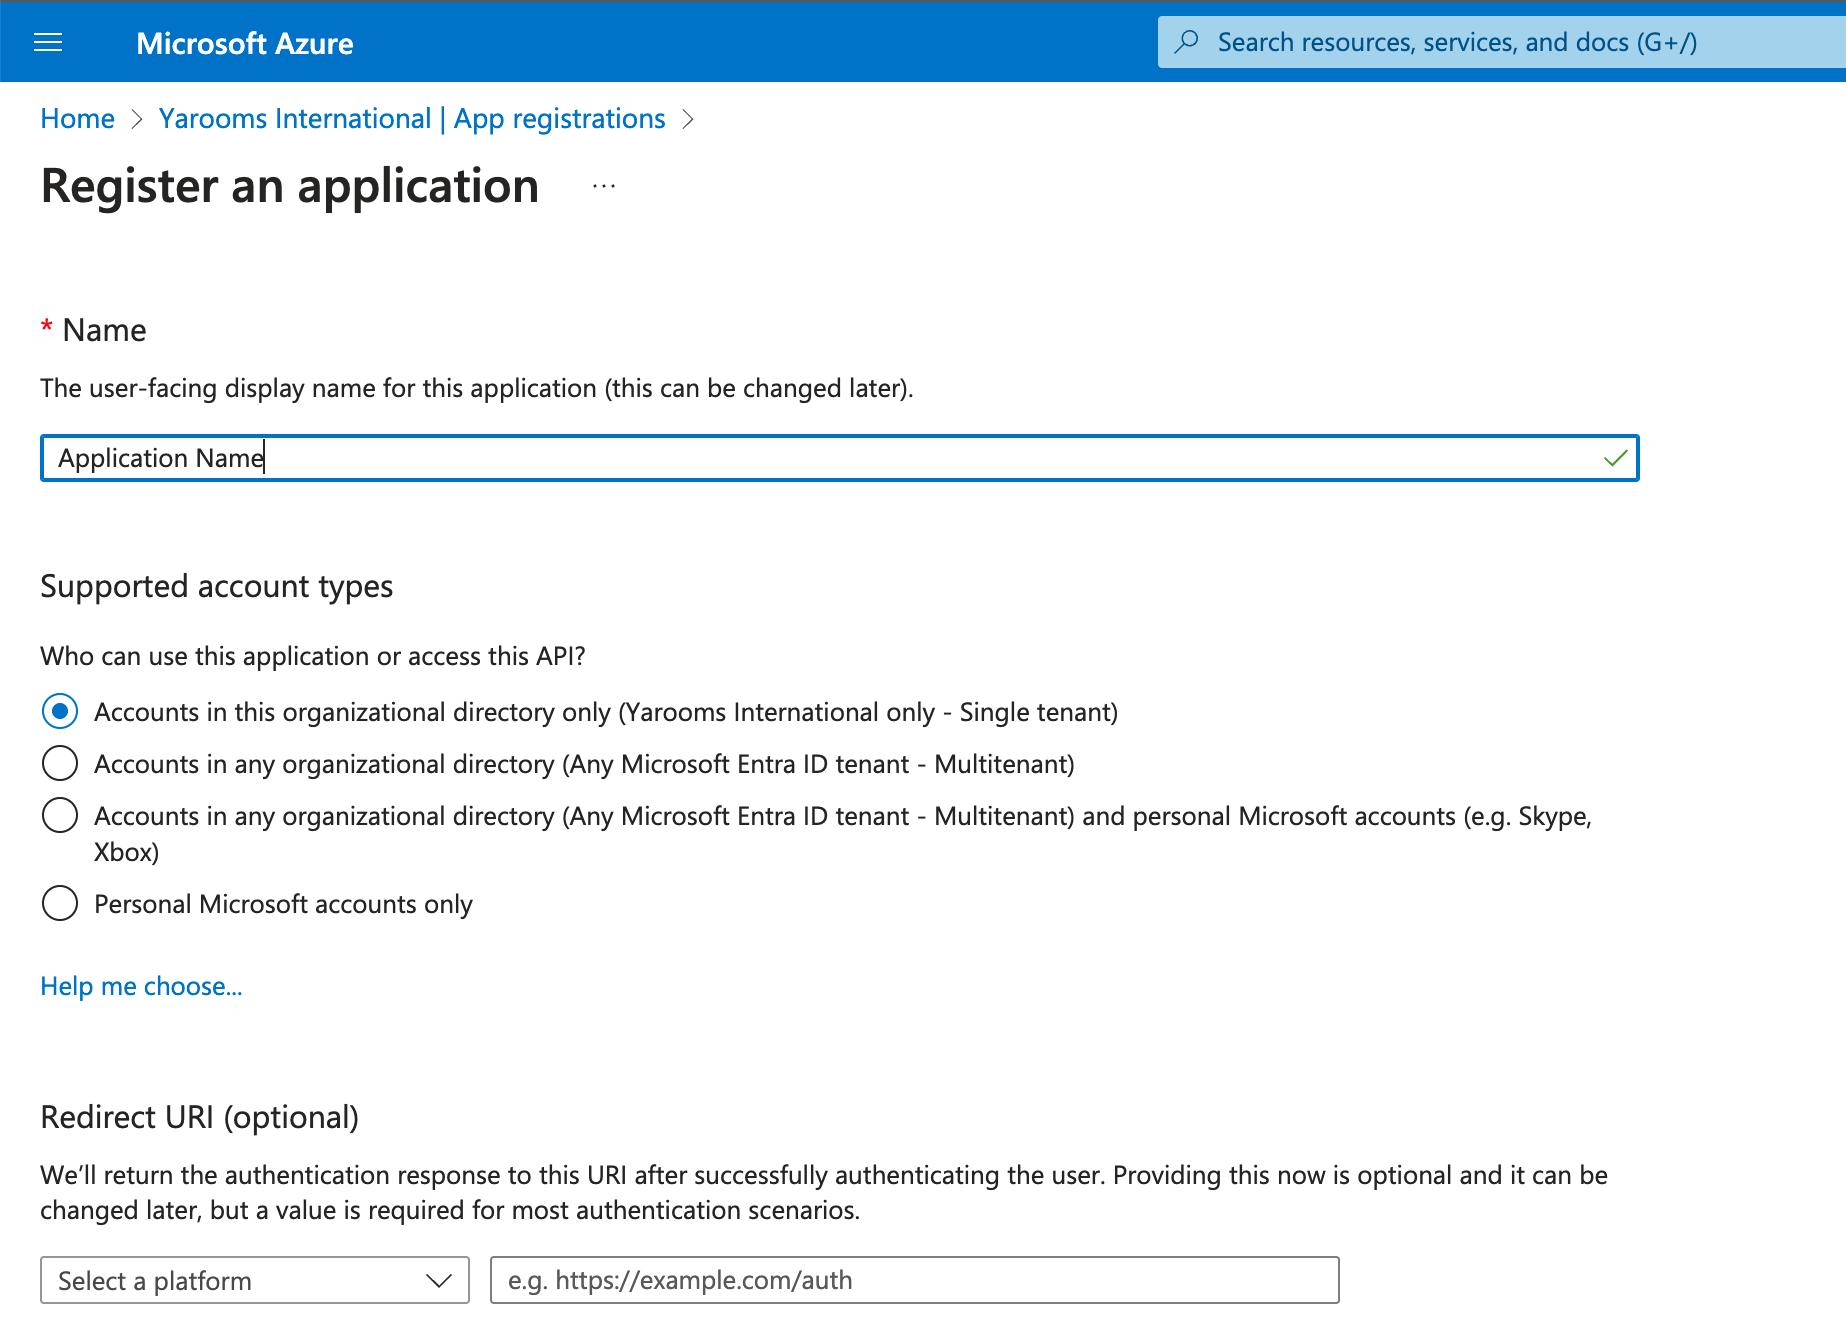Open the ellipsis menu beside the page title
This screenshot has width=1846, height=1340.
[x=603, y=185]
